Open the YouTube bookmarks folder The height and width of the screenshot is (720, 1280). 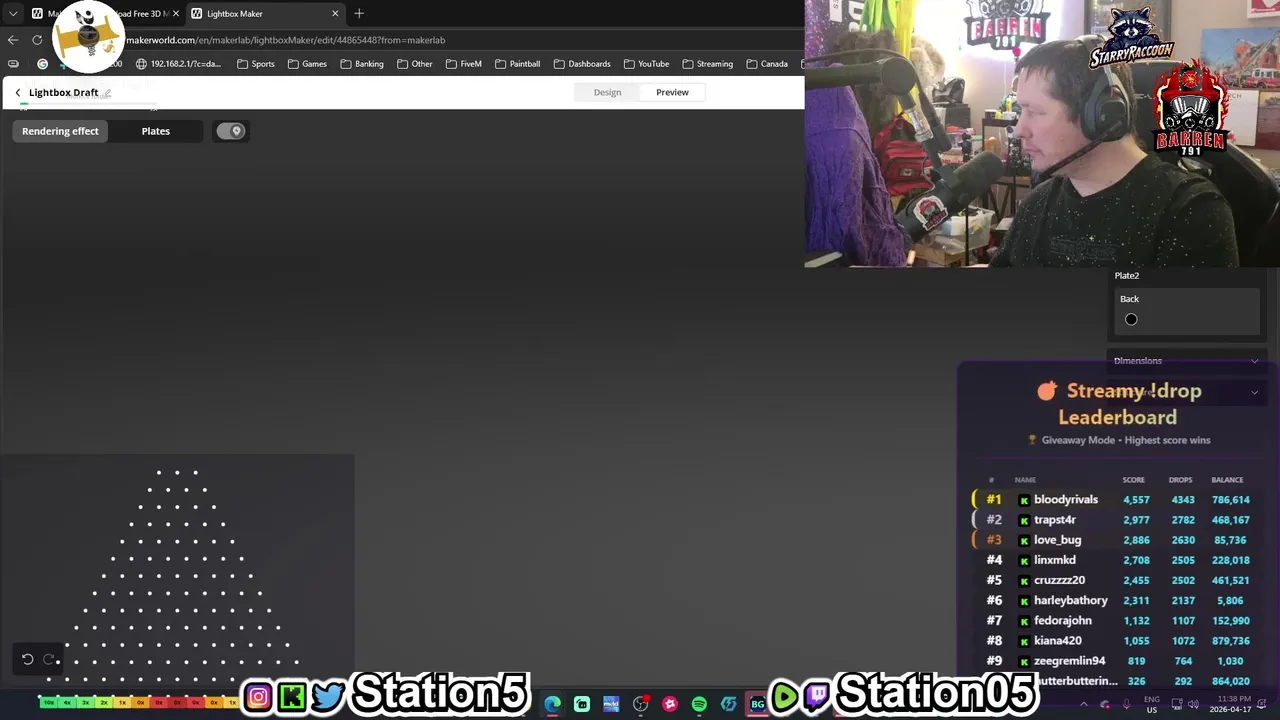pos(646,64)
